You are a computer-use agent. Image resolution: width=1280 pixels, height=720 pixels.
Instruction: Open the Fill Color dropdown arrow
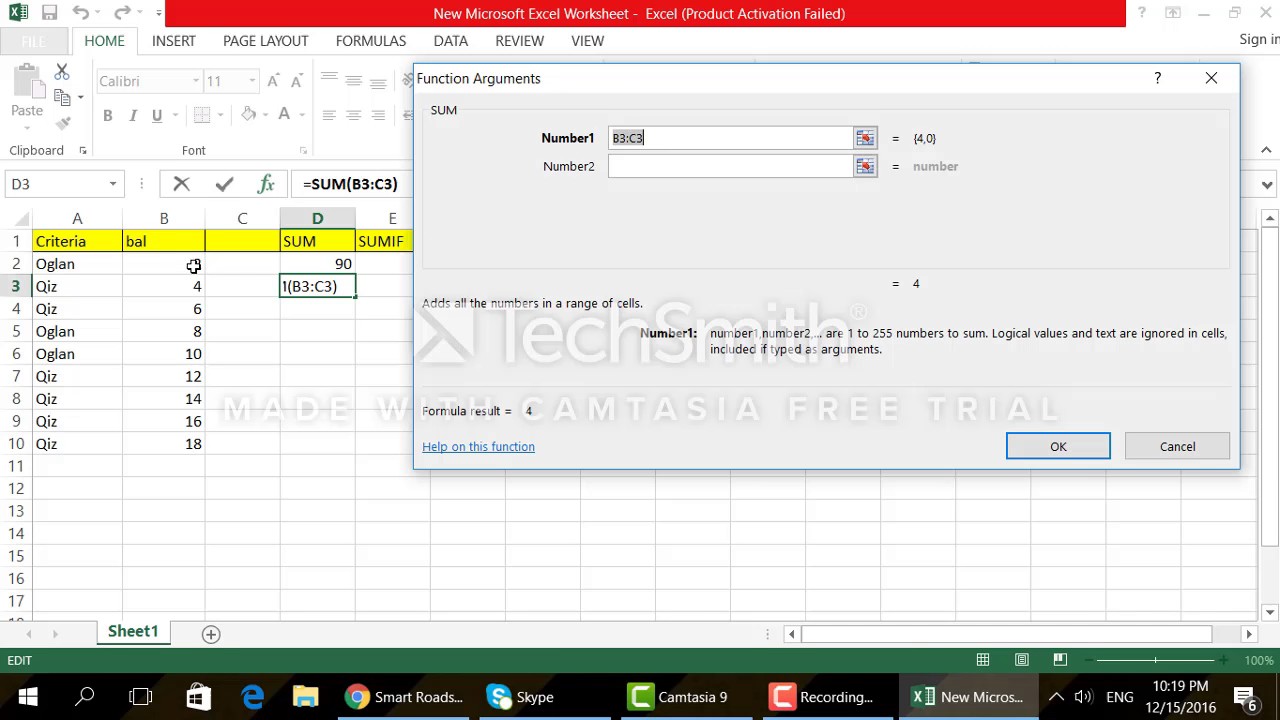click(x=264, y=115)
